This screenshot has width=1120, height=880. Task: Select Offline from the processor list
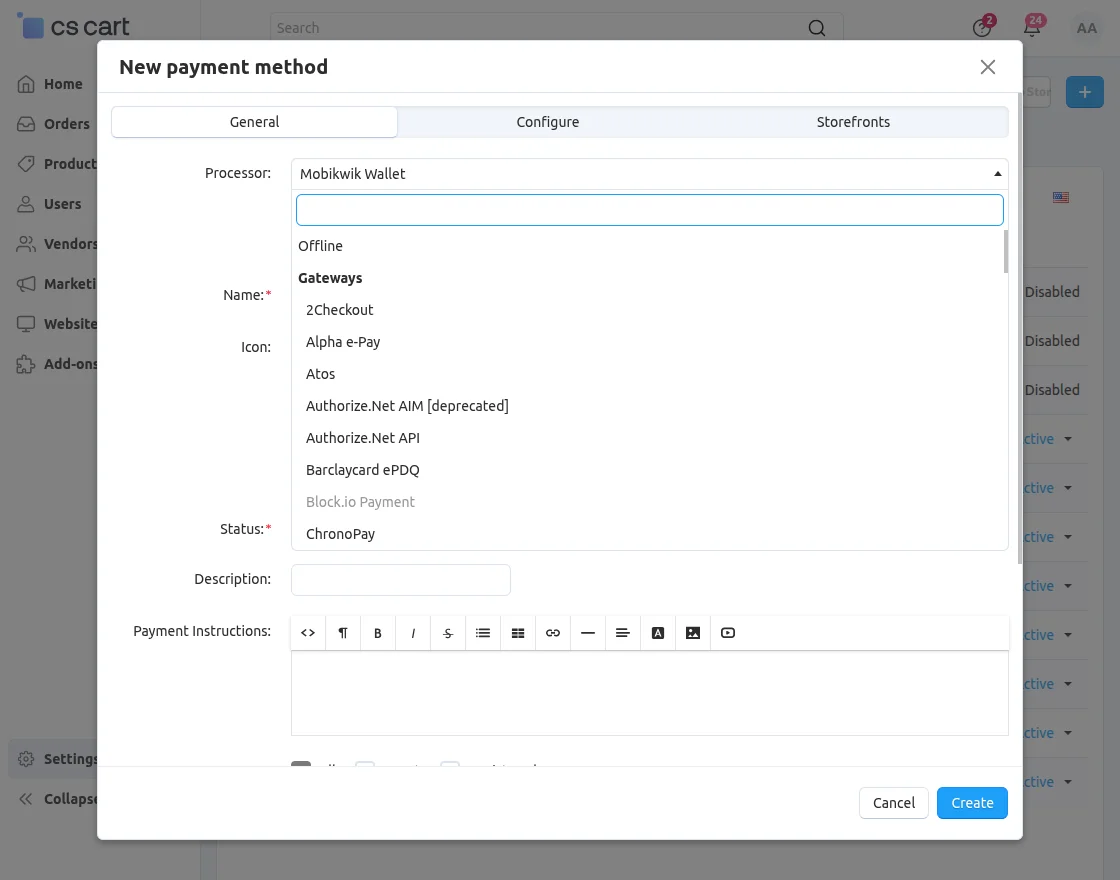[649, 246]
